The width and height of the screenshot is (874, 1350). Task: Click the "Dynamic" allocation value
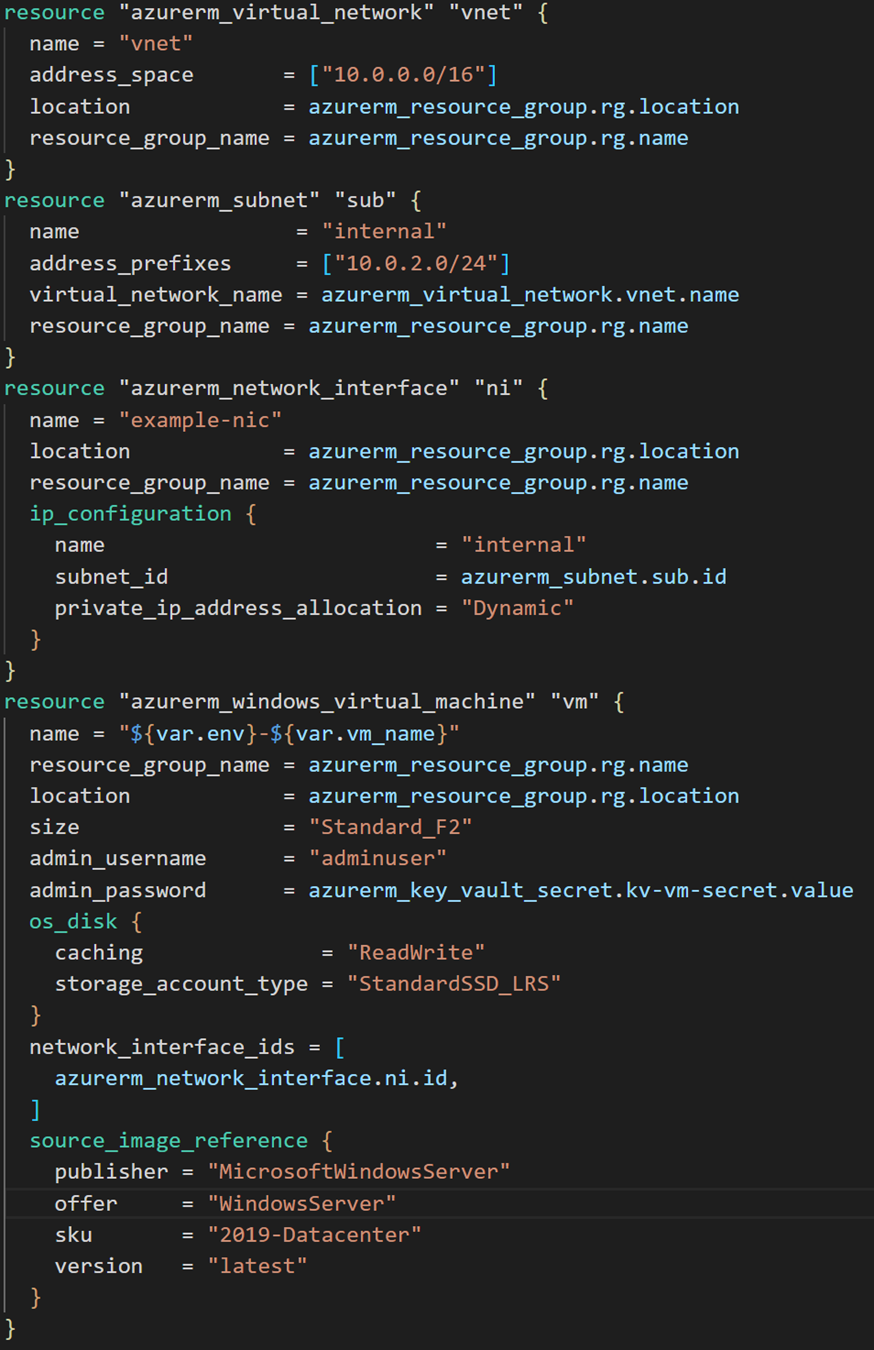517,608
